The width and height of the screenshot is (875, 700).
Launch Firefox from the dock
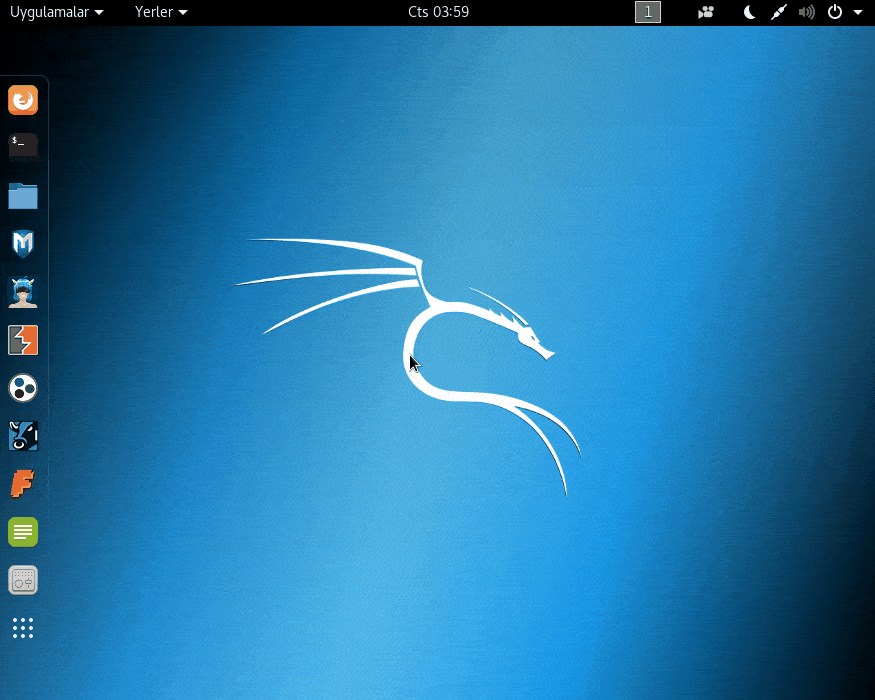click(23, 100)
